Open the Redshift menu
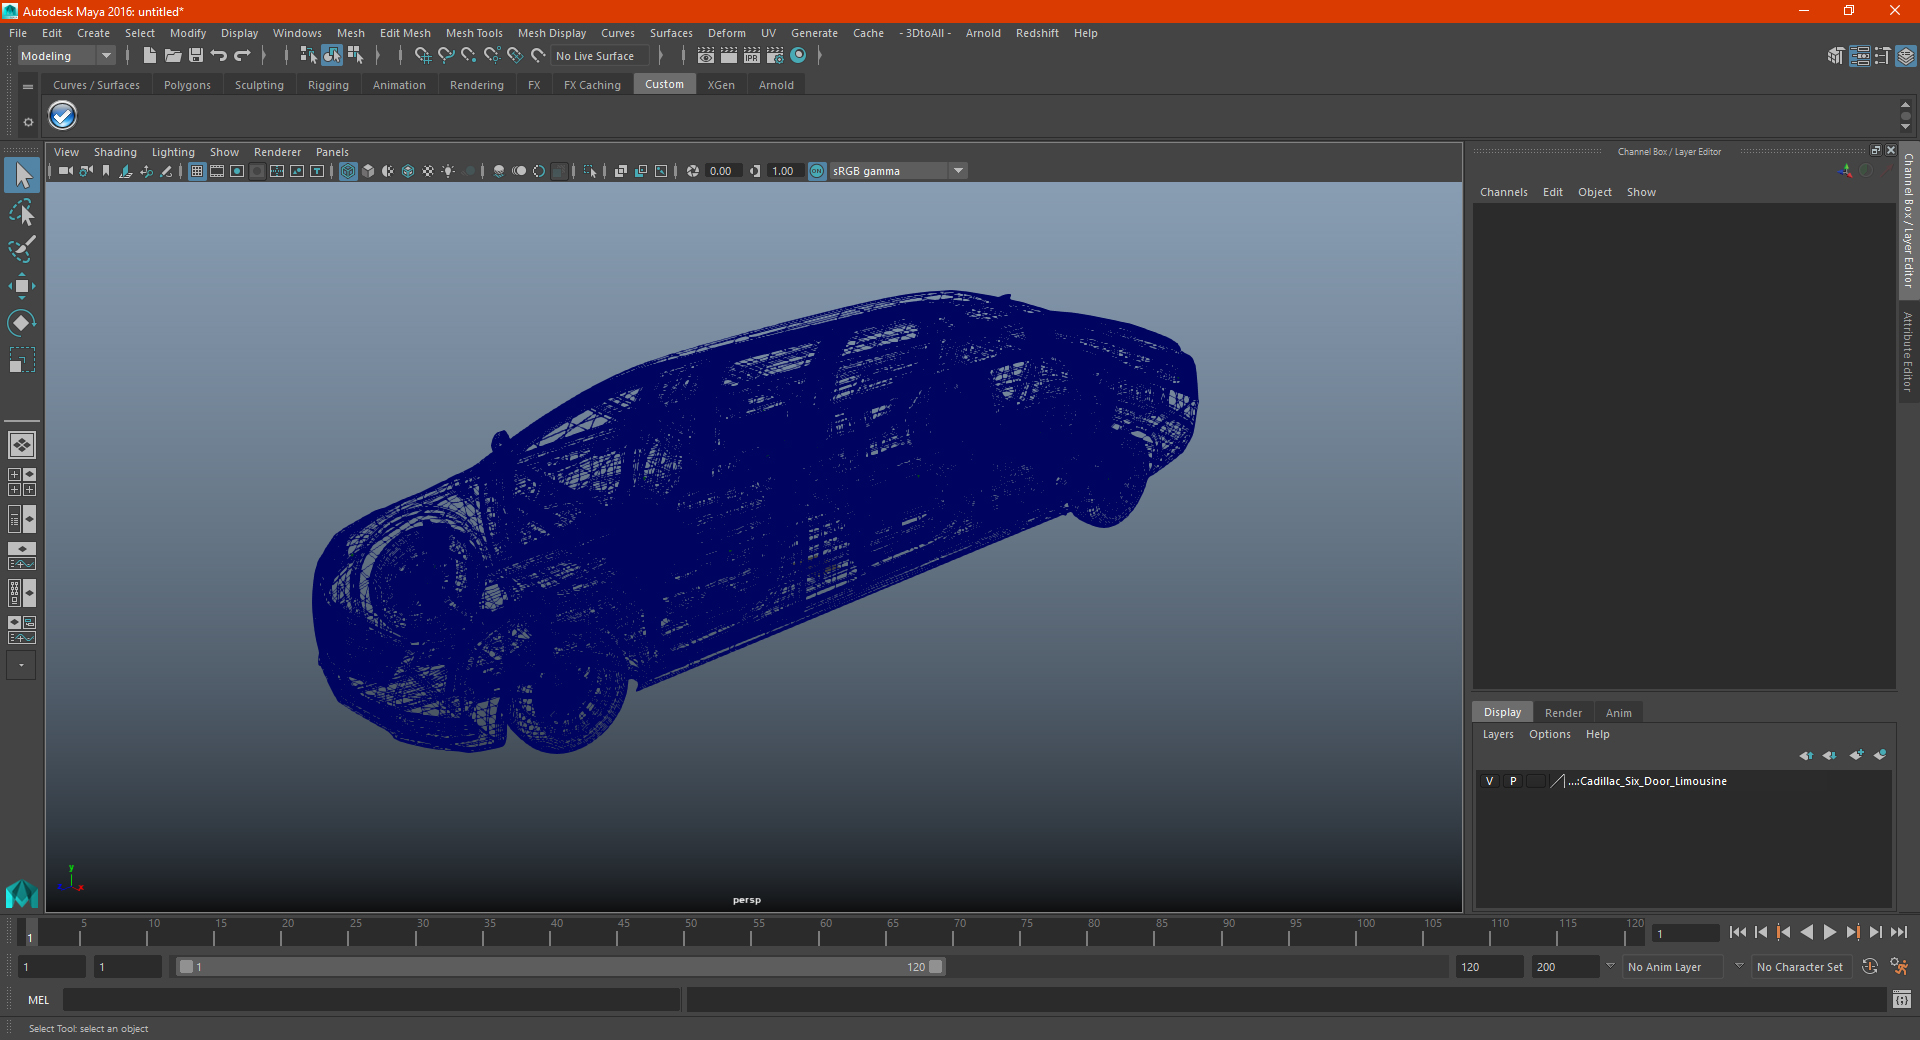The width and height of the screenshot is (1920, 1040). coord(1037,33)
